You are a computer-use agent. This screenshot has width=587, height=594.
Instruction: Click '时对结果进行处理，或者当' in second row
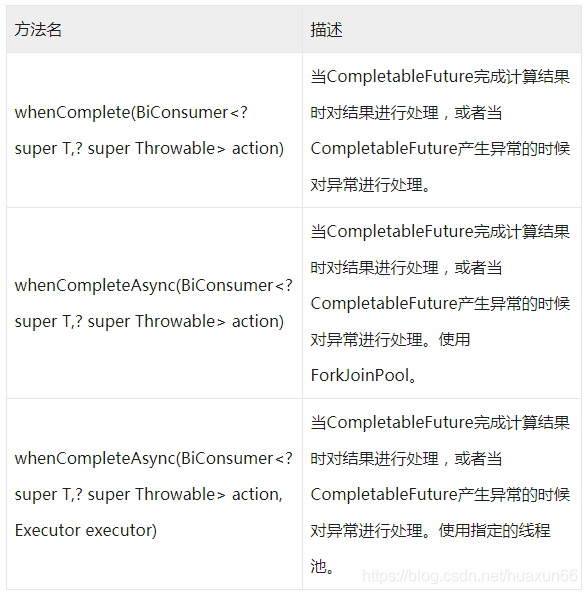[x=406, y=267]
